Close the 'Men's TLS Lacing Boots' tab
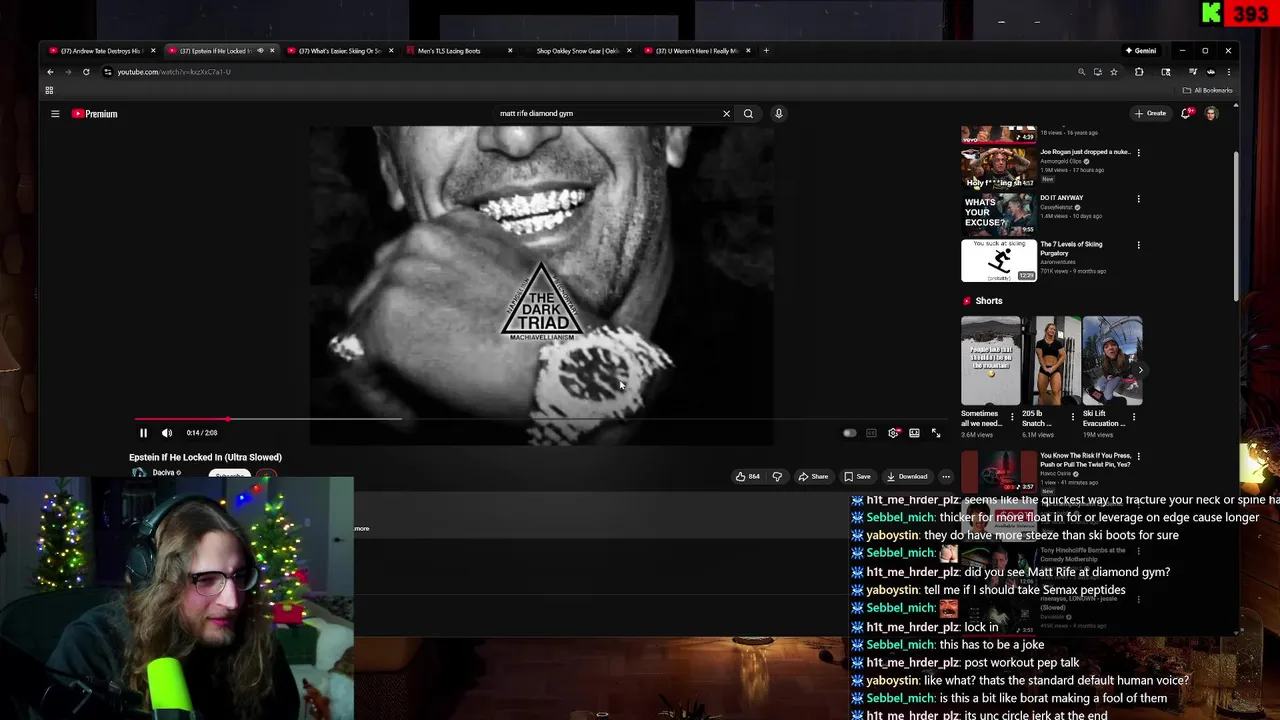The height and width of the screenshot is (720, 1280). click(510, 51)
